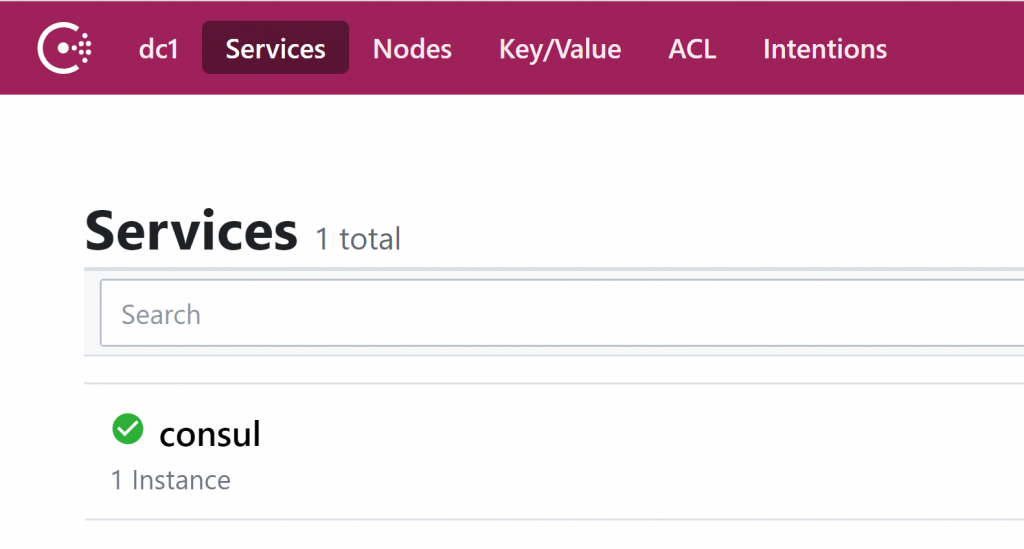Click the "1 Instance" label under consul
The image size is (1024, 549).
(x=171, y=480)
